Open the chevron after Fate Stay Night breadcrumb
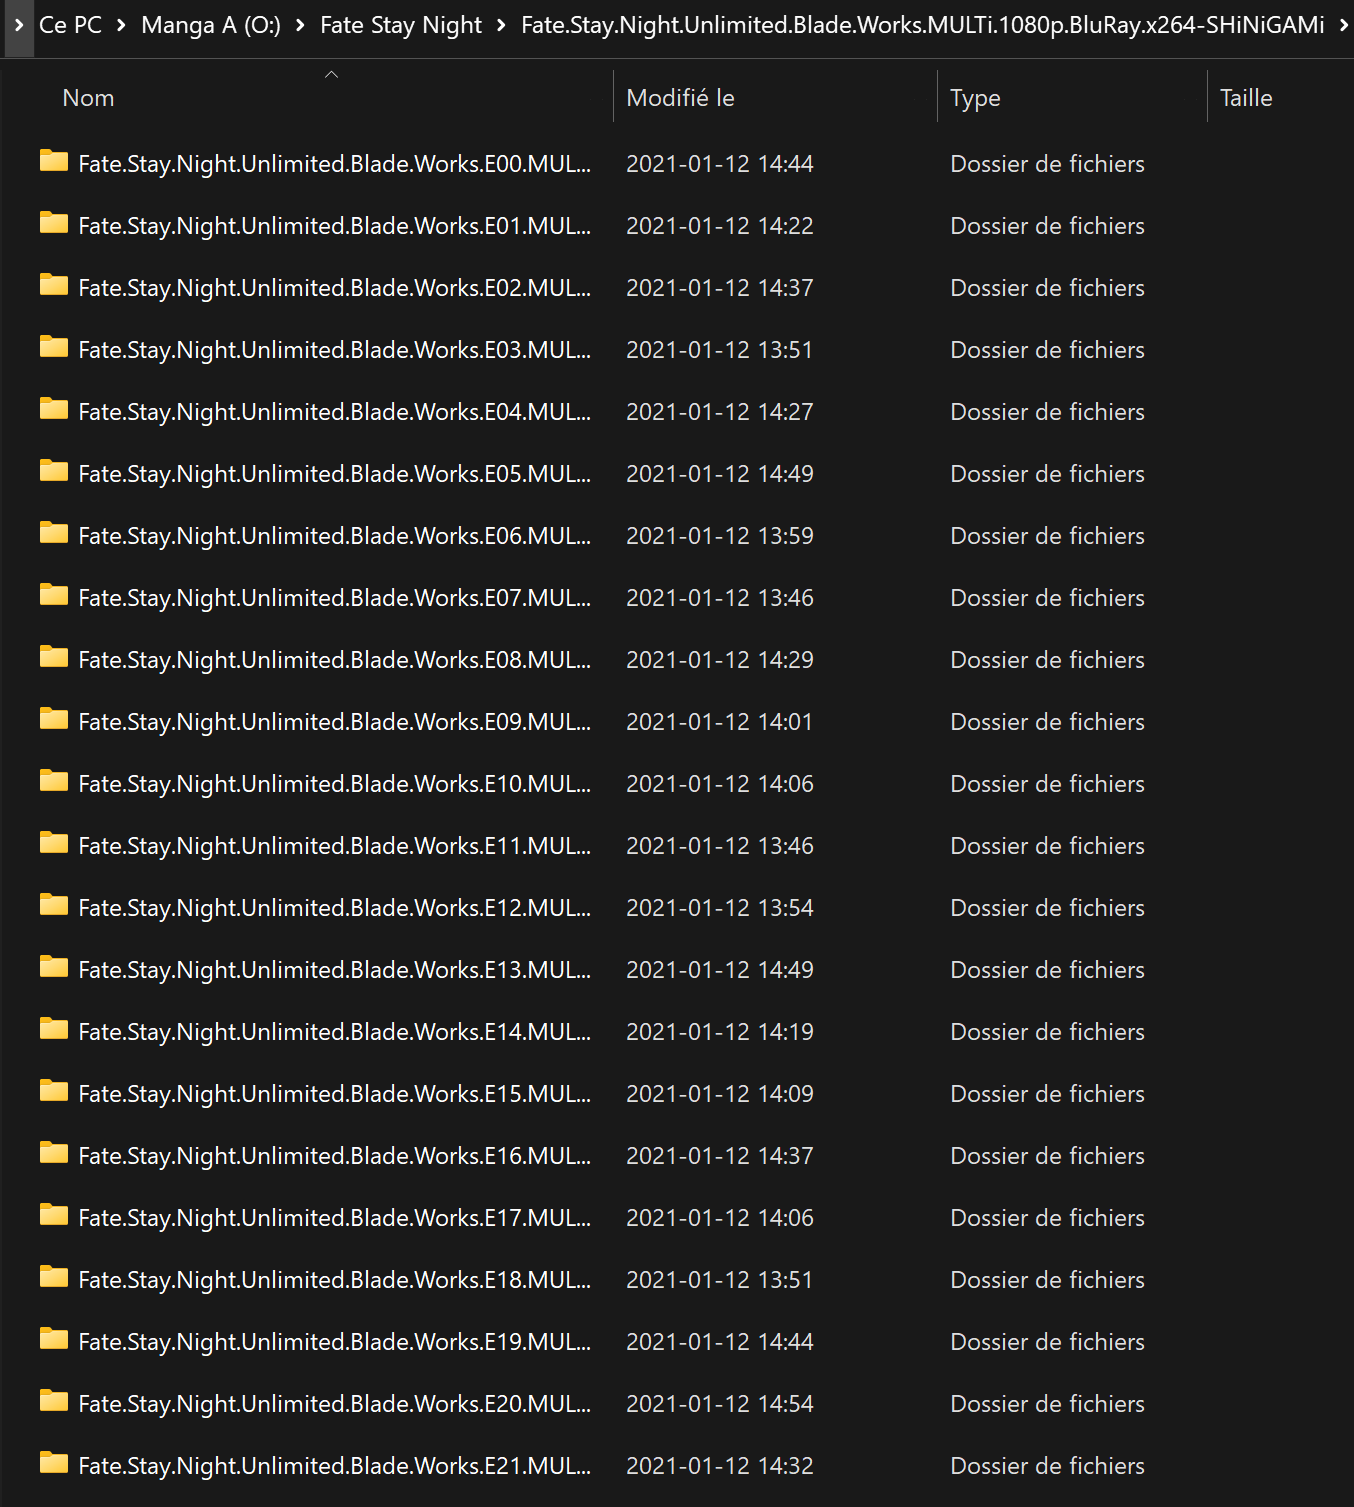The image size is (1354, 1507). click(501, 25)
